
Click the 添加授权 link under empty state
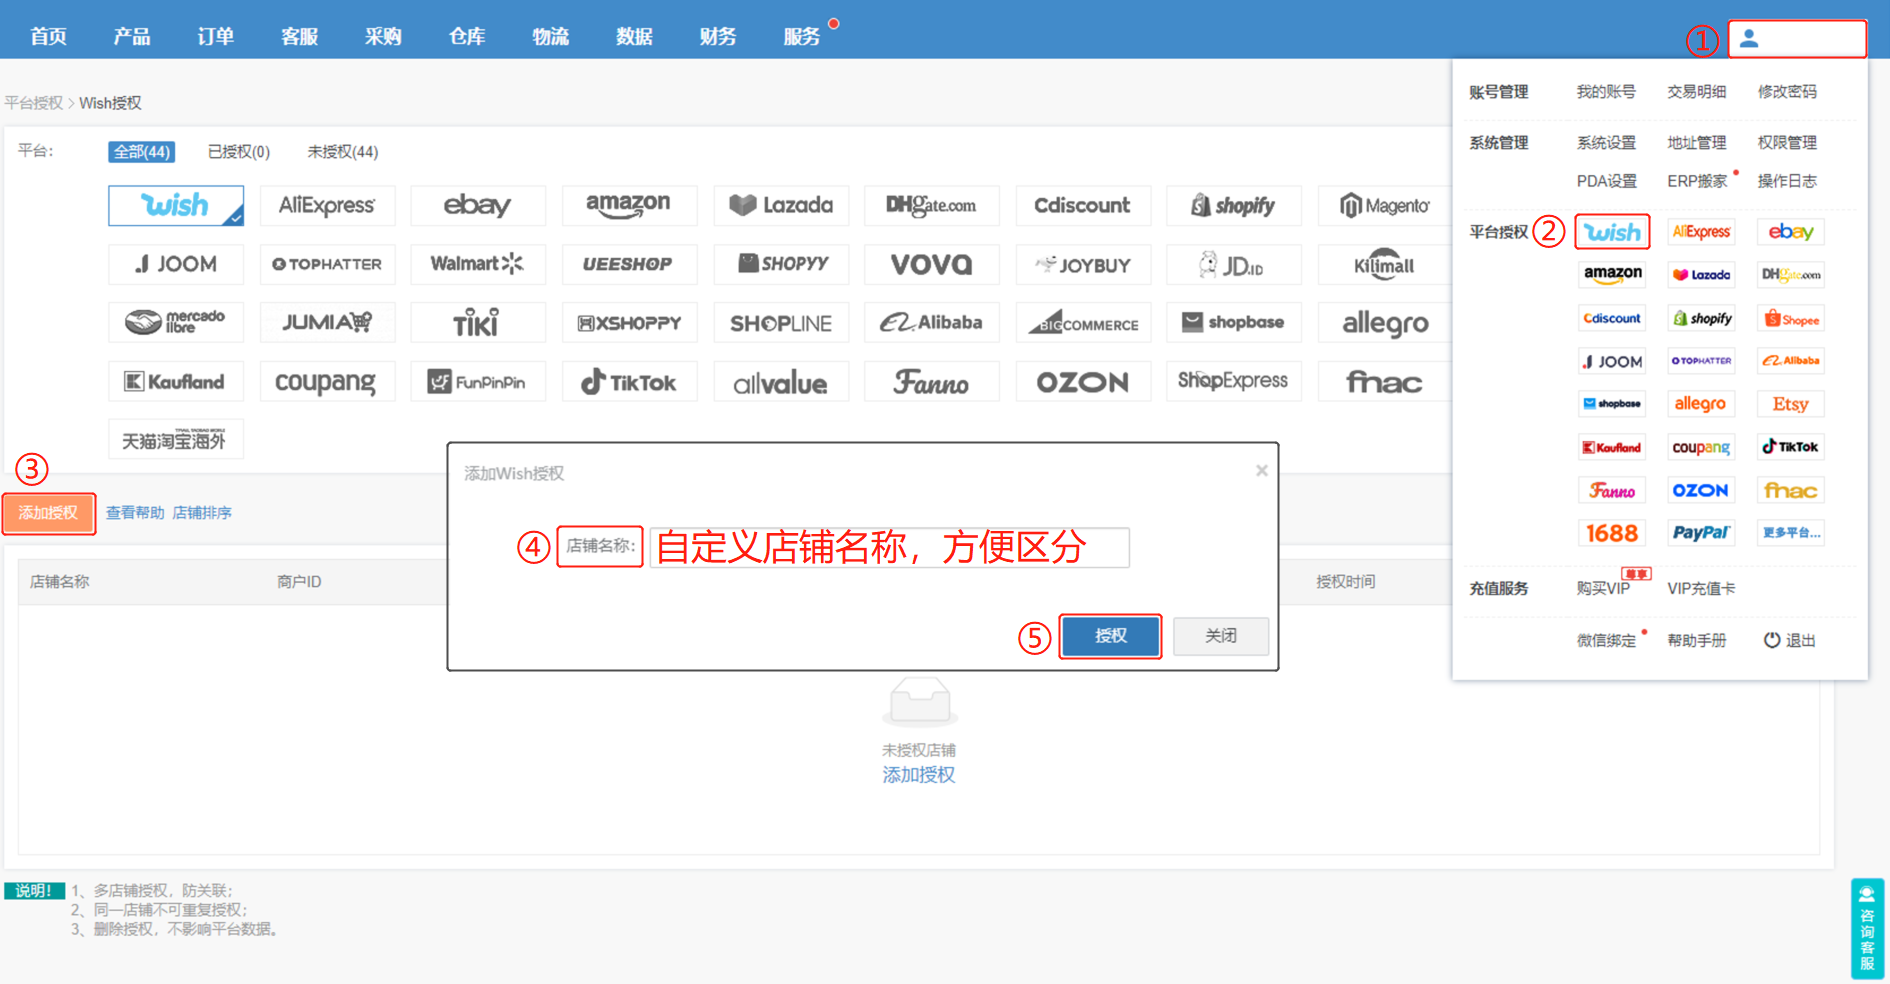pyautogui.click(x=919, y=775)
